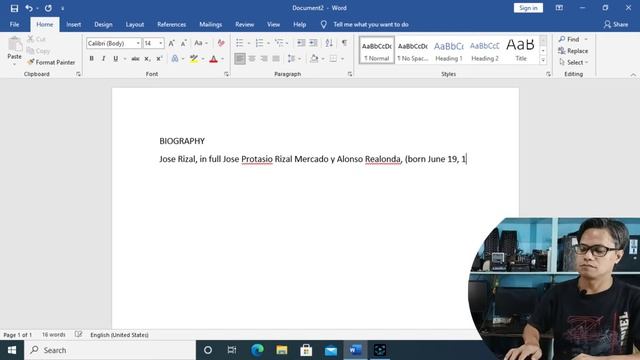Toggle strikethrough formatting
The image size is (640, 360).
pos(135,59)
